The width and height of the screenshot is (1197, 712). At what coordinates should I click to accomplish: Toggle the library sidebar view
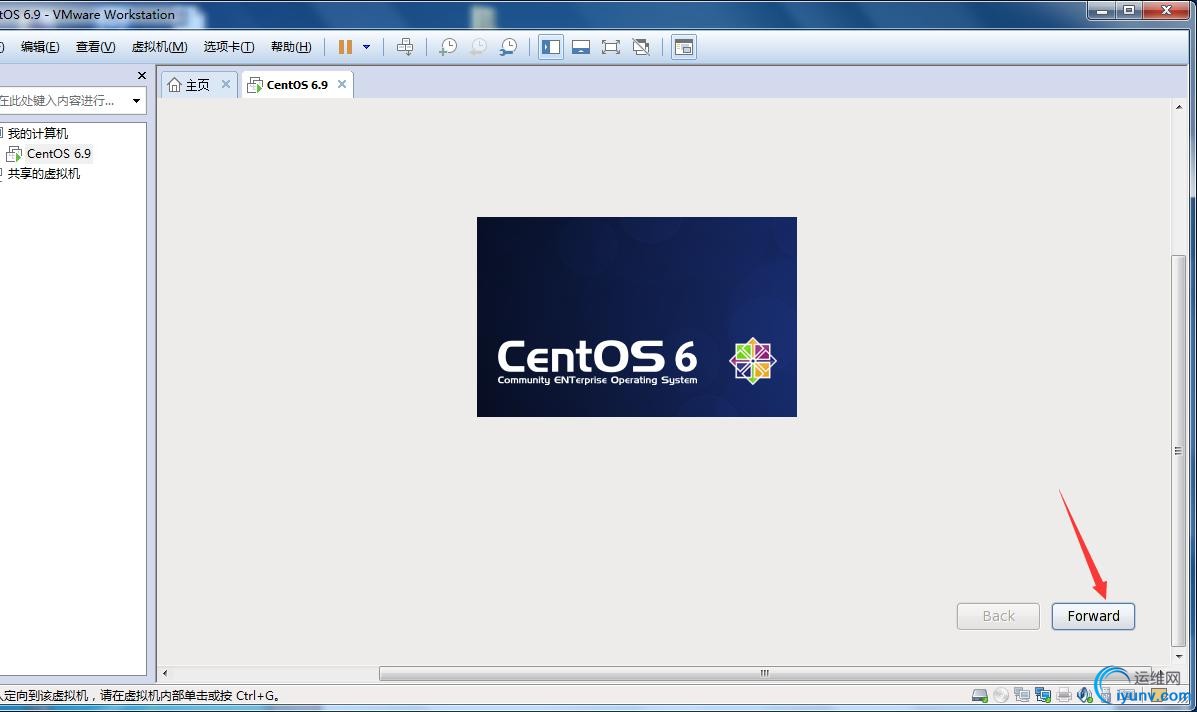tap(550, 47)
